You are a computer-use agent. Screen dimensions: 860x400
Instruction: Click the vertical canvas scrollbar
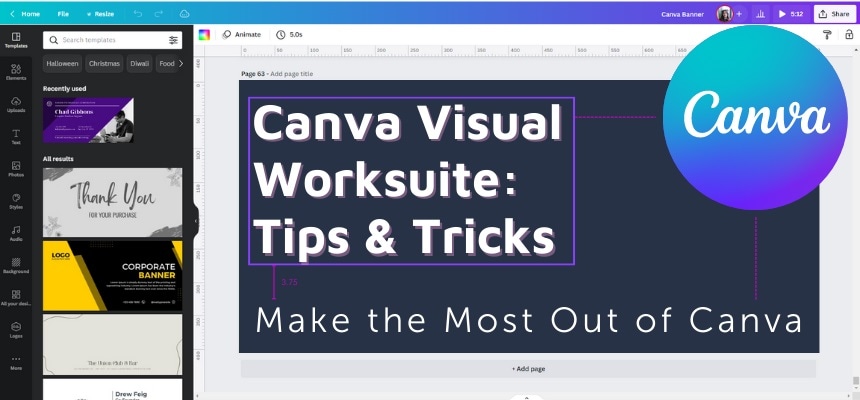pos(855,381)
